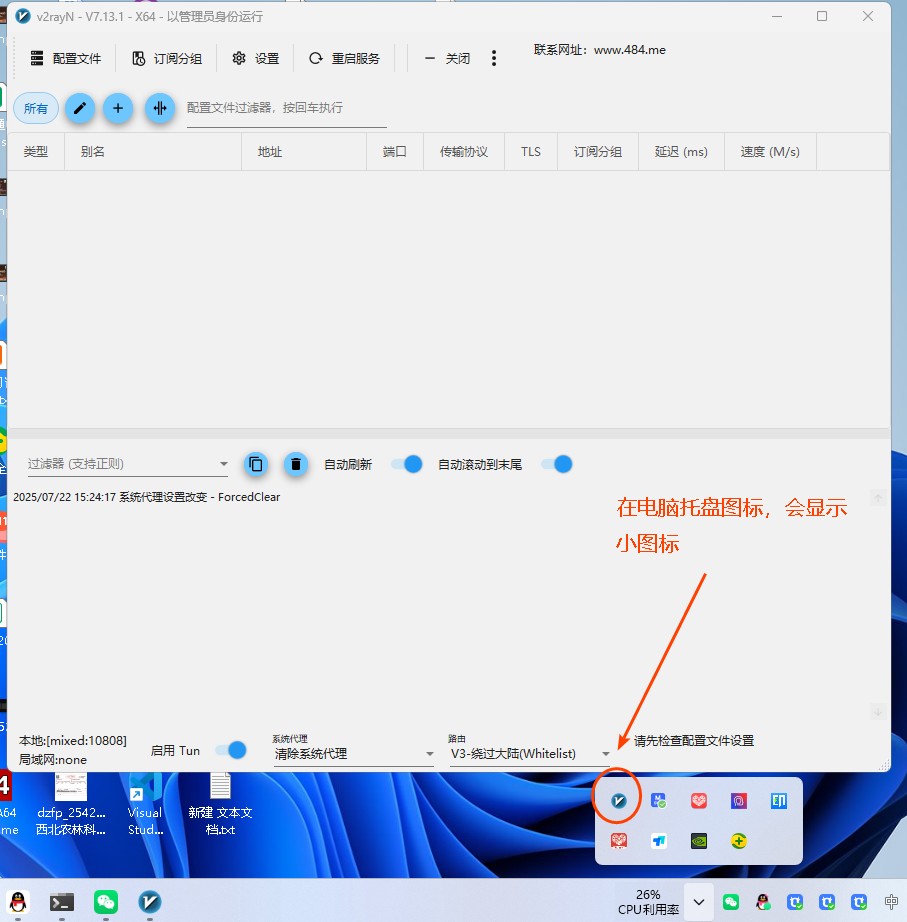Viewport: 907px width, 922px height.
Task: Click the CPU利用率 26% taskbar widget
Action: 648,902
